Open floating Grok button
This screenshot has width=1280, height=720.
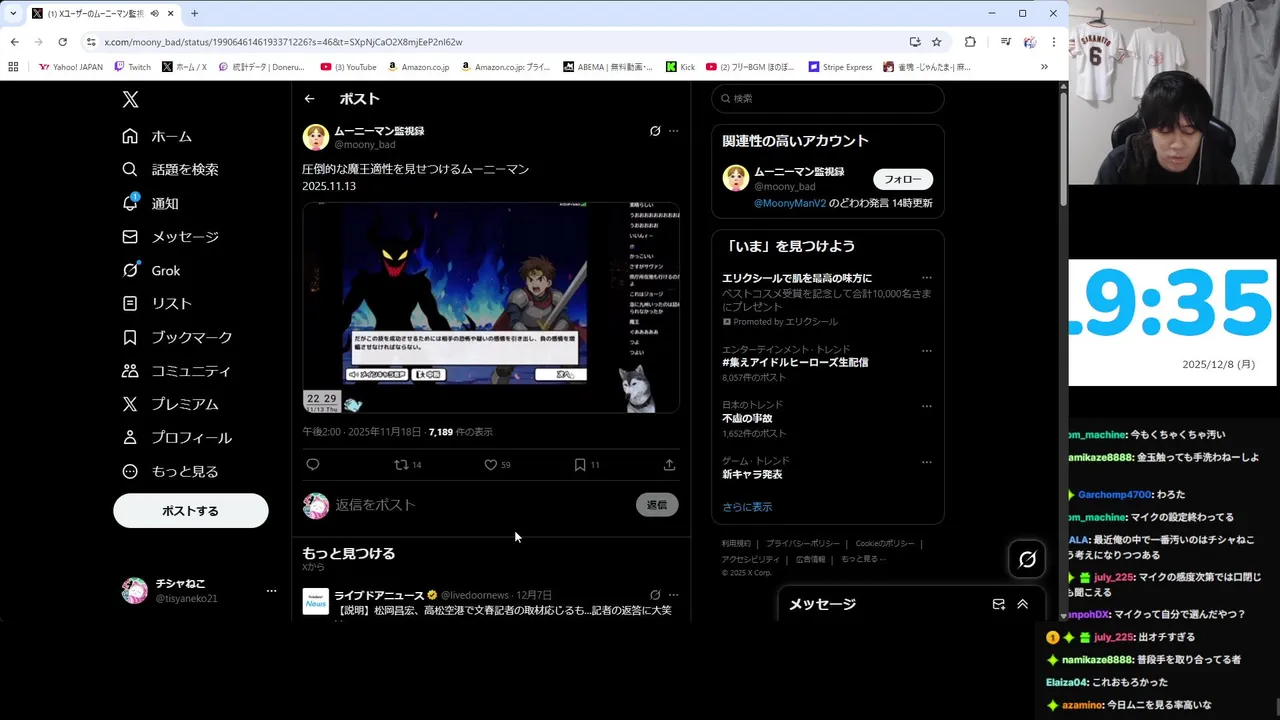[1027, 560]
